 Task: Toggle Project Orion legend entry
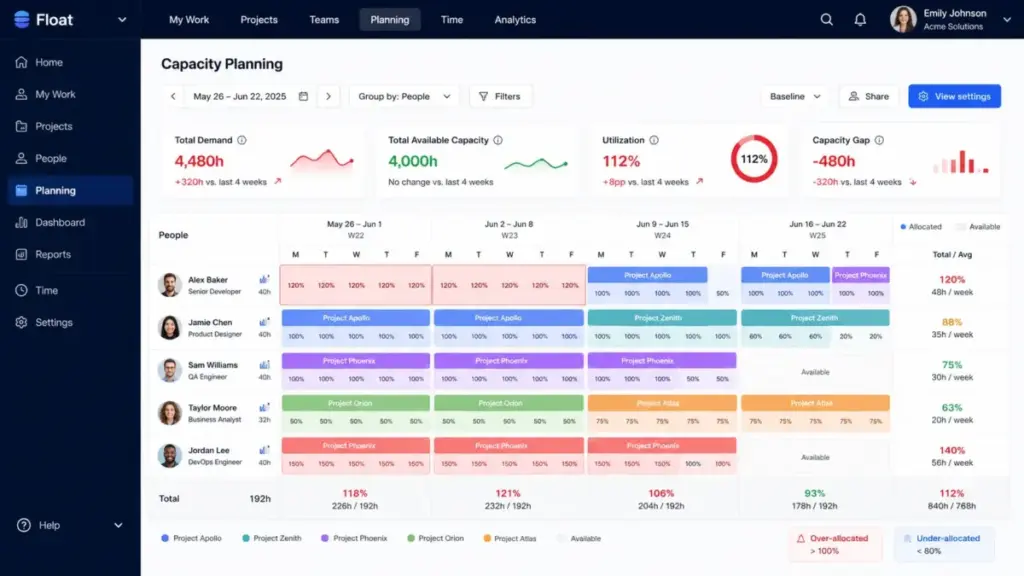[435, 538]
